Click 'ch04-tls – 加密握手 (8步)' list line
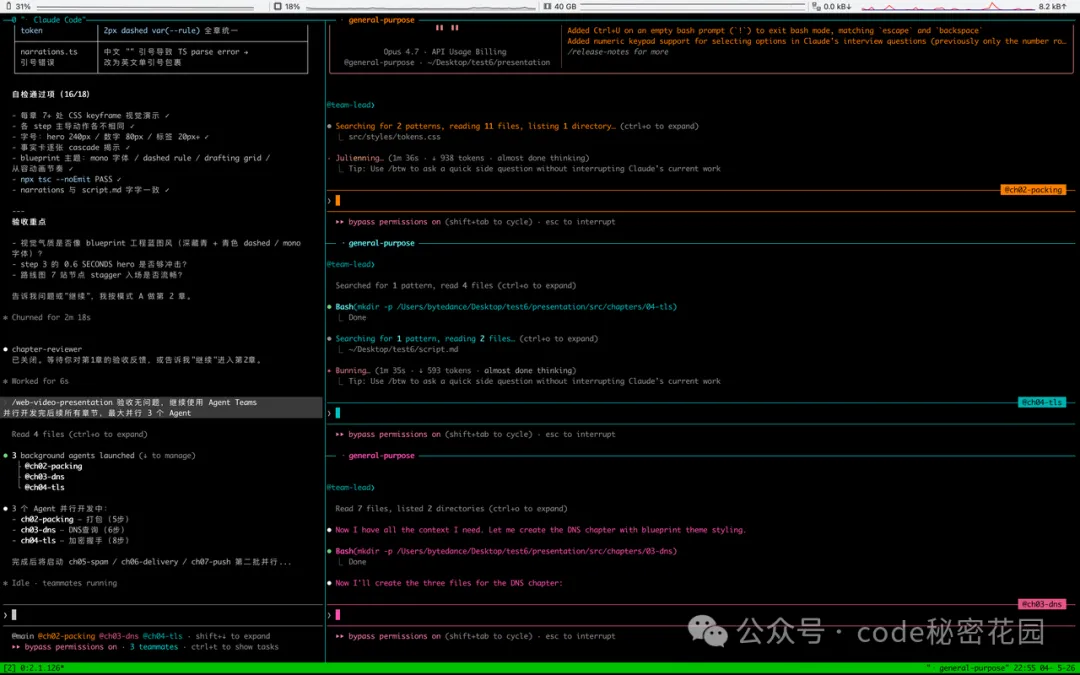 pos(74,541)
